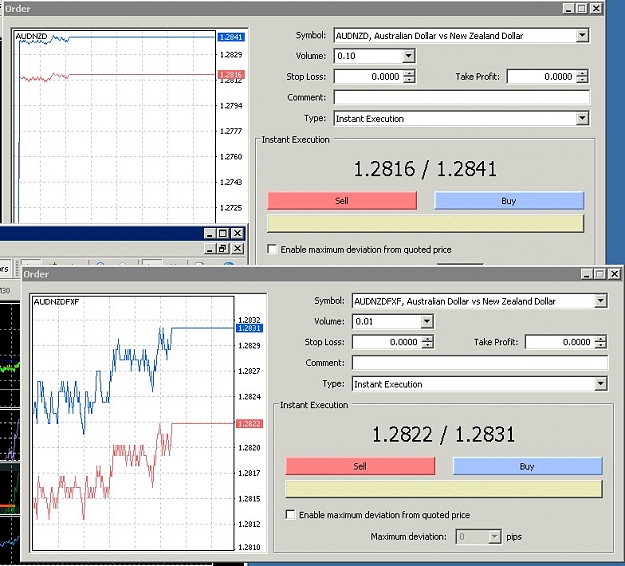625x566 pixels.
Task: Click Sell button in AUDNZDFXF order window
Action: (x=360, y=466)
